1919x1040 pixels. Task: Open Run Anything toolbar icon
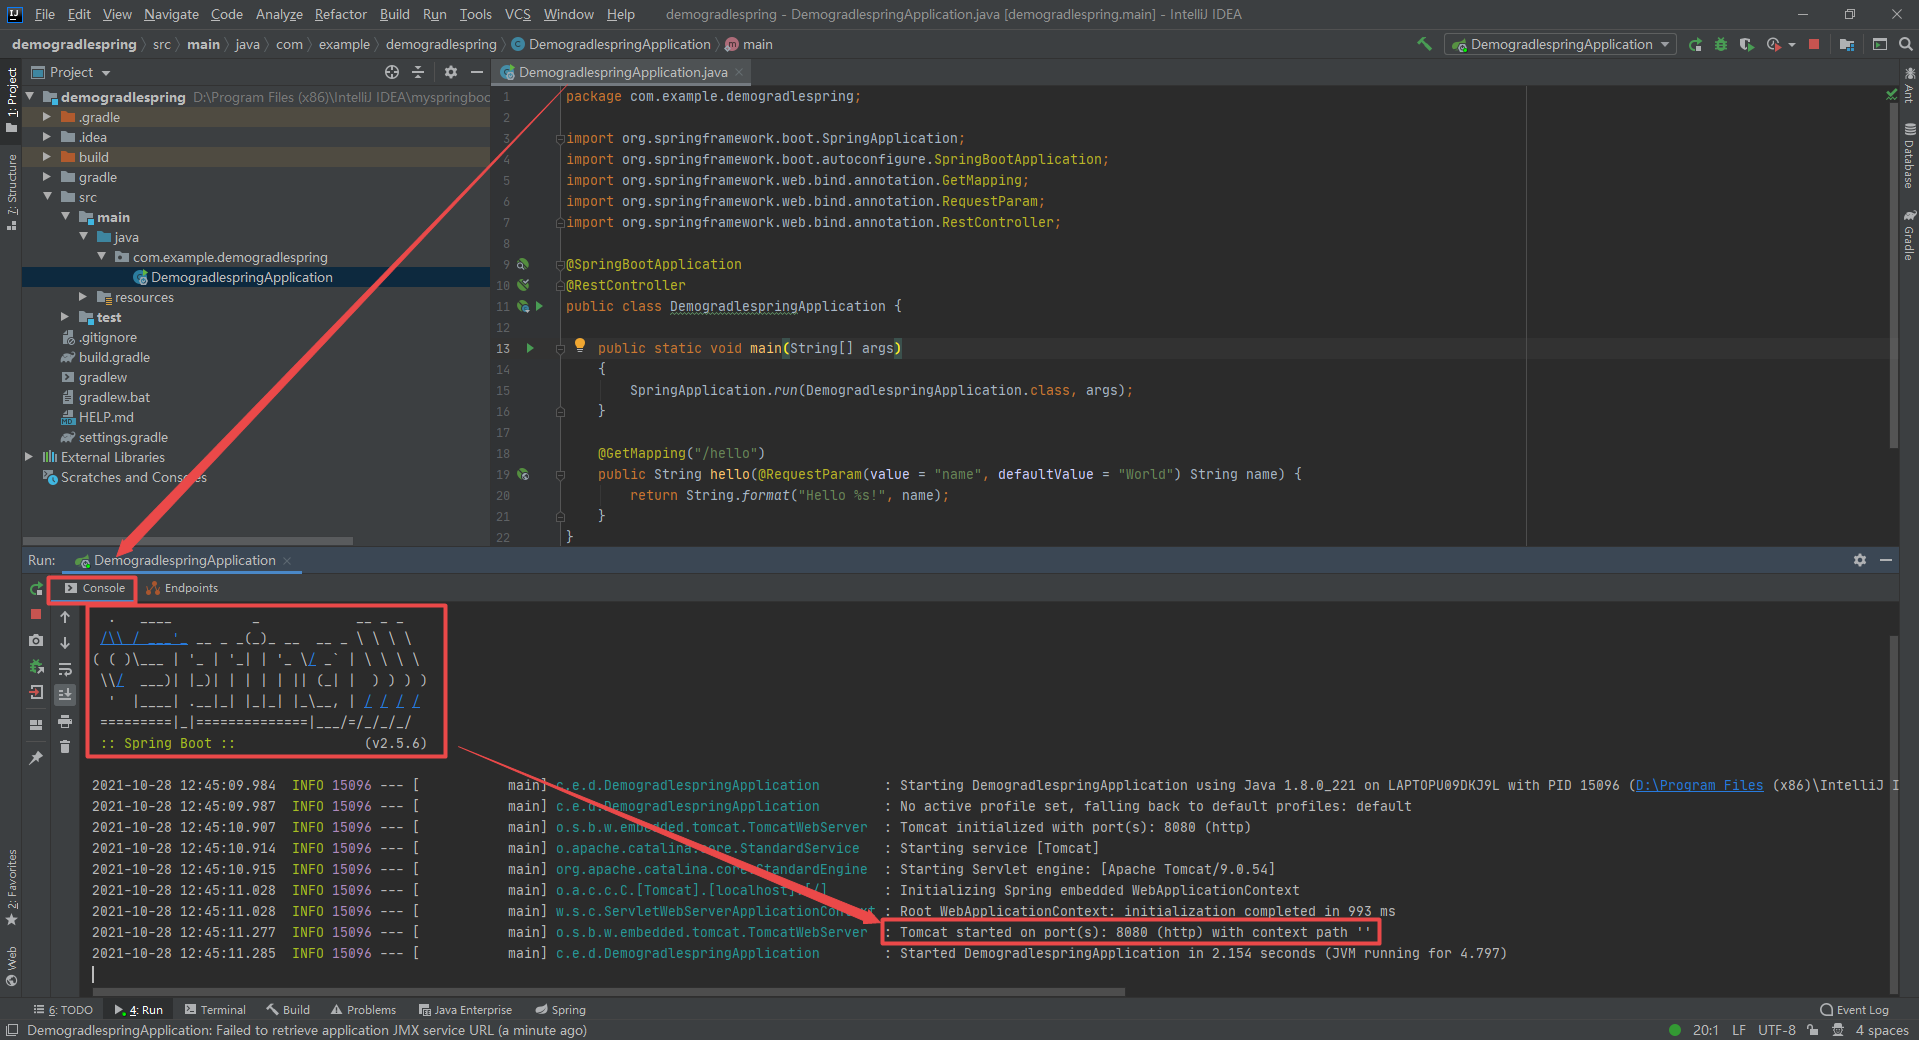(1879, 45)
